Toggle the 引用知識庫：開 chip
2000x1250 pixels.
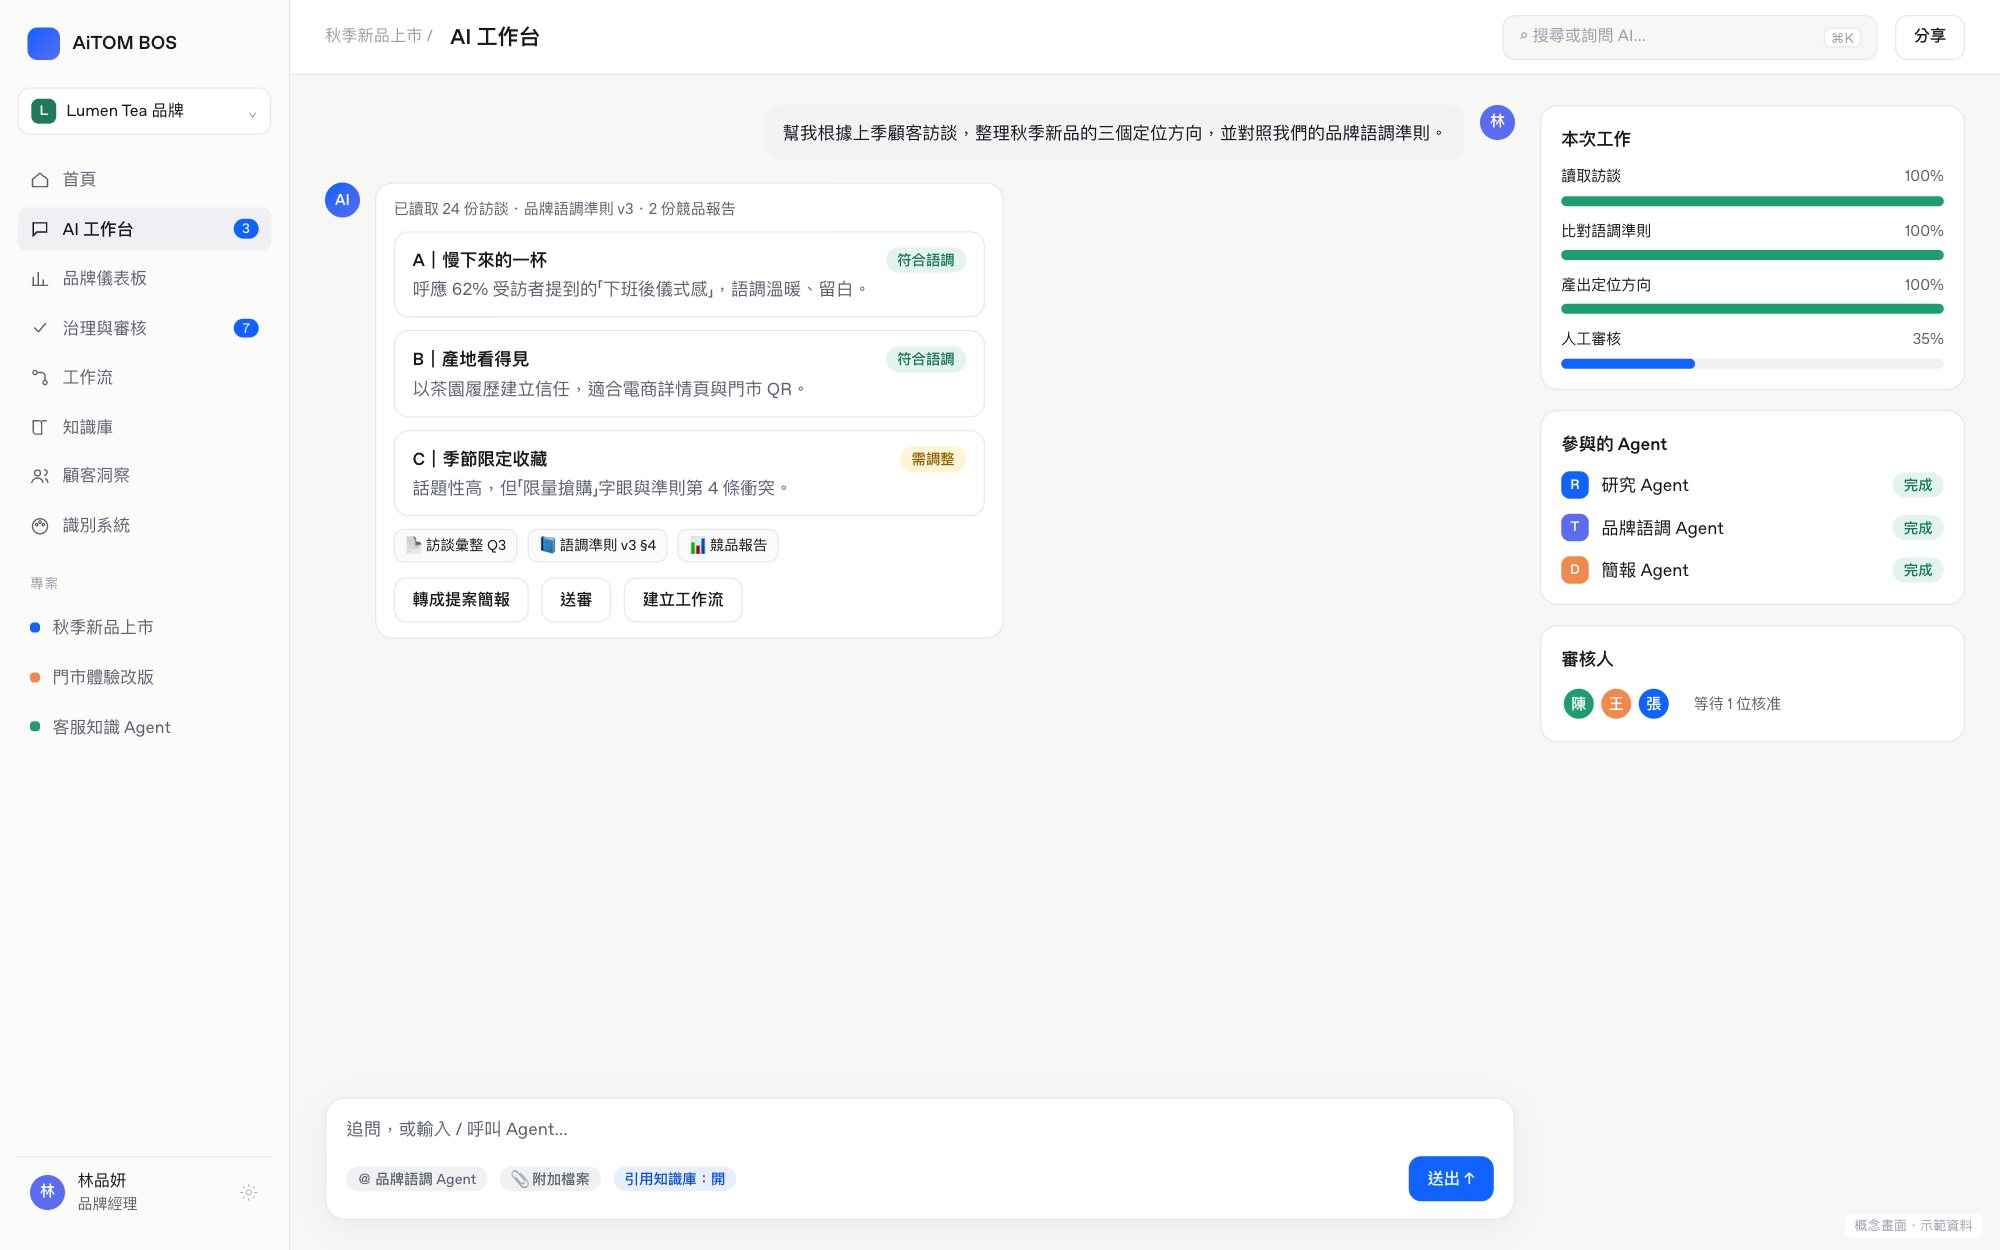[x=675, y=1179]
